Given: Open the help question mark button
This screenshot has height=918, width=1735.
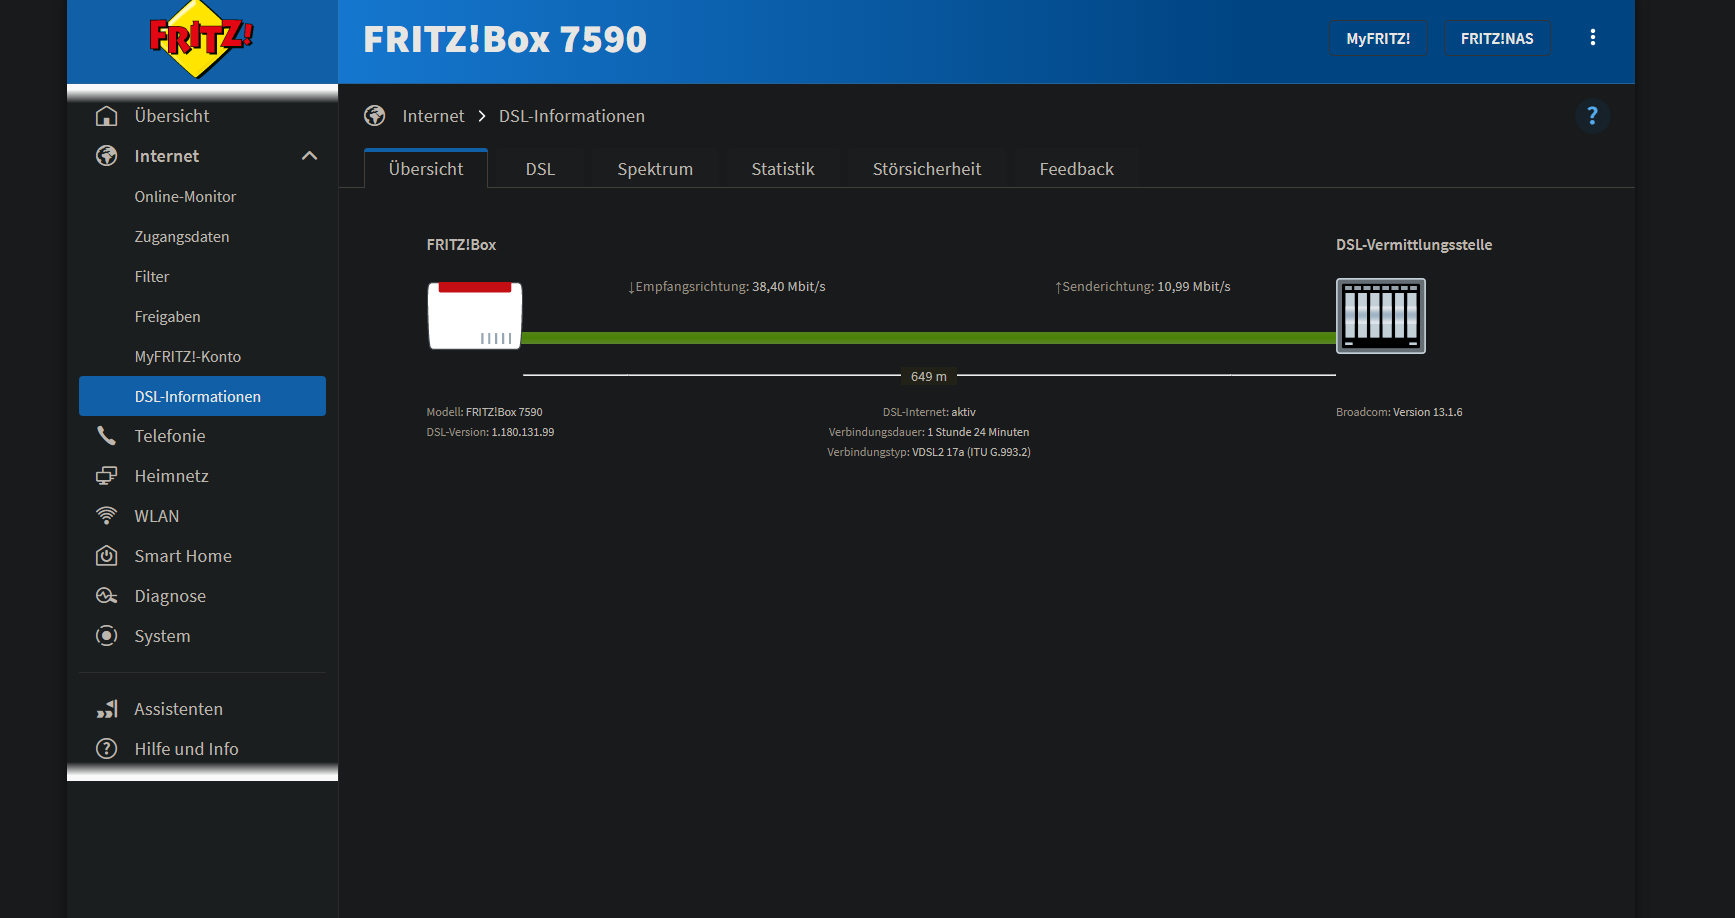Looking at the screenshot, I should tap(1593, 116).
